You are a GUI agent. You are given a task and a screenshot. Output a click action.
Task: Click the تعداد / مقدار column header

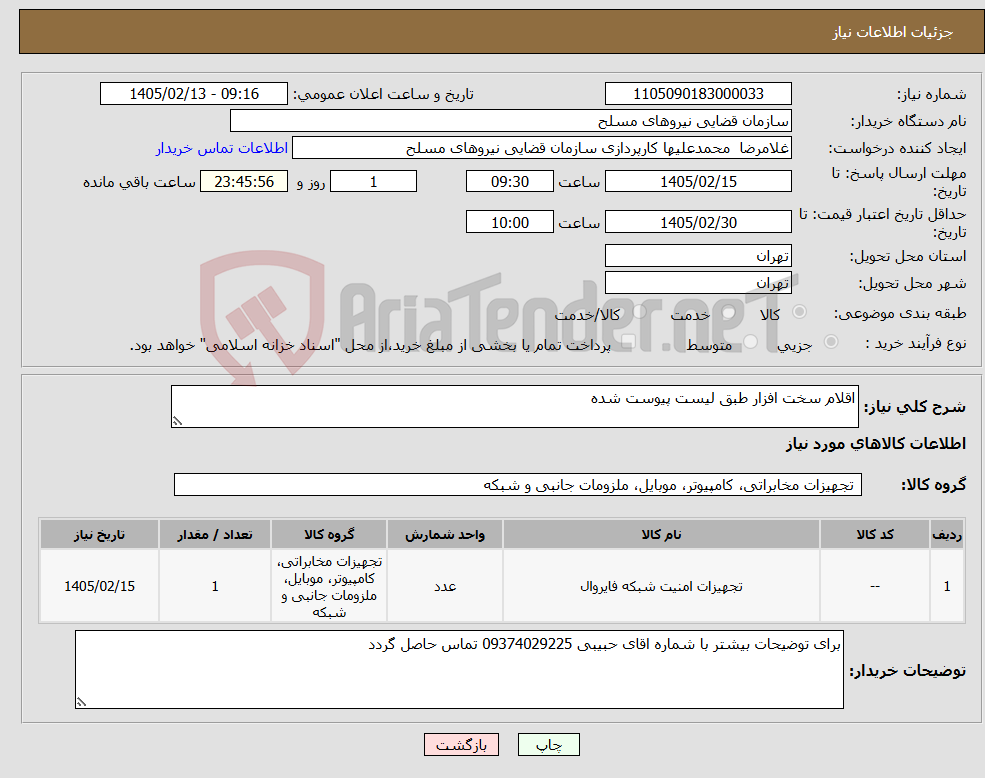point(215,534)
